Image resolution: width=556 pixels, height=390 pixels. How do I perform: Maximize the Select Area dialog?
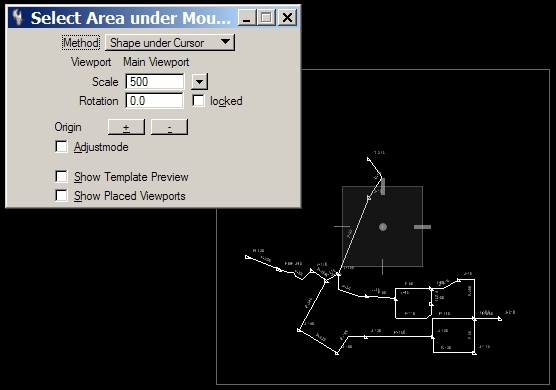[x=267, y=18]
